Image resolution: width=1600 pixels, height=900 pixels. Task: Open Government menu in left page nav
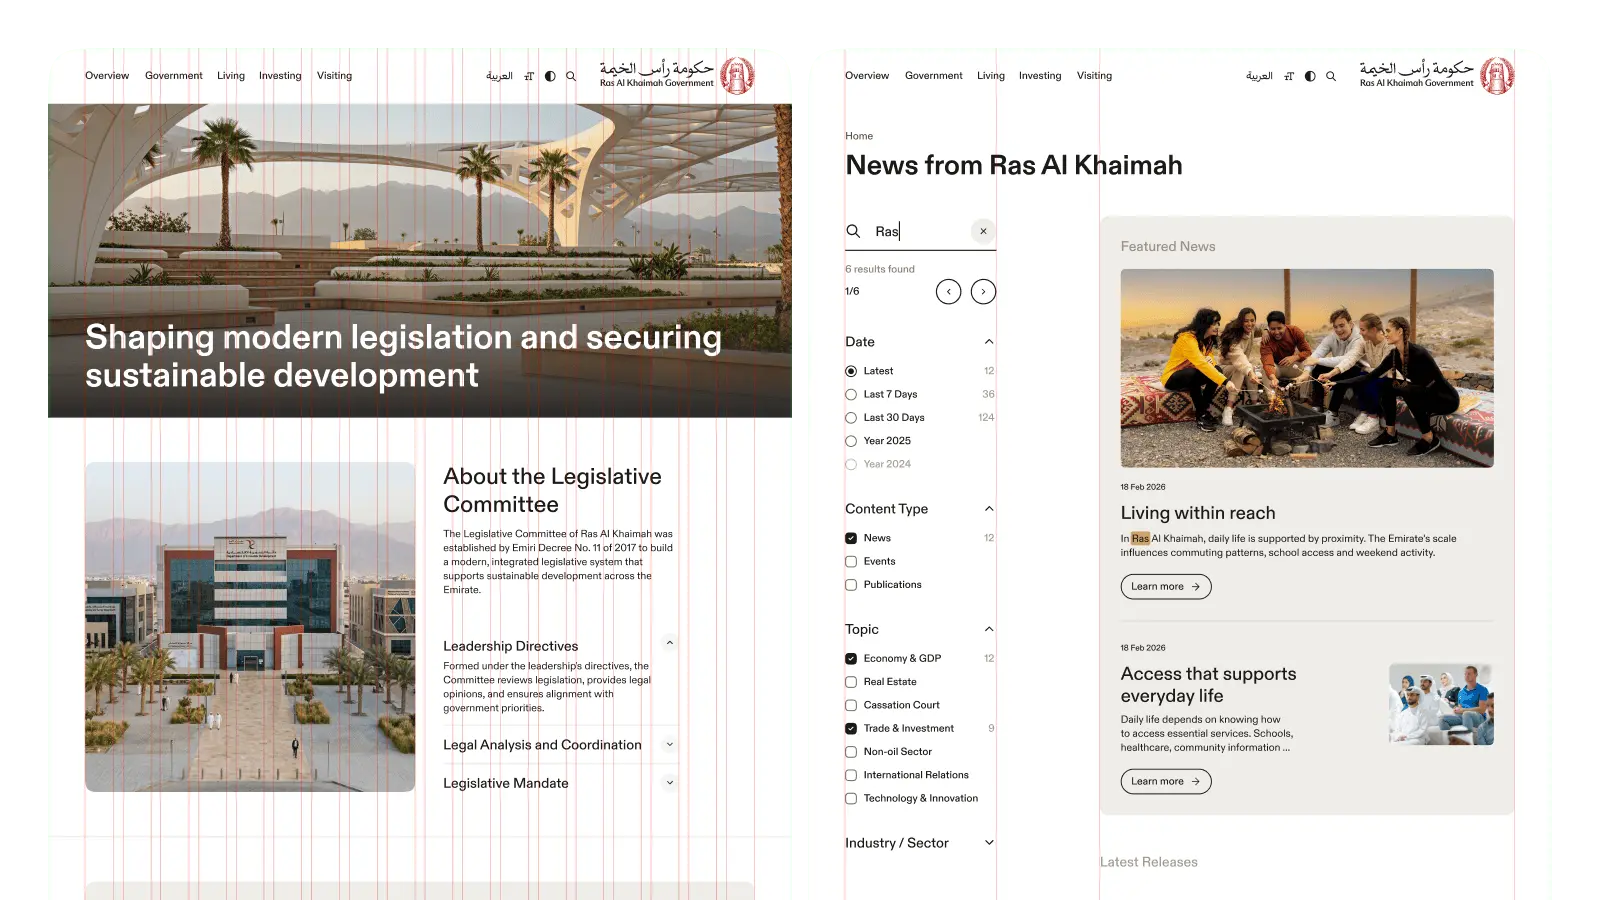click(174, 76)
